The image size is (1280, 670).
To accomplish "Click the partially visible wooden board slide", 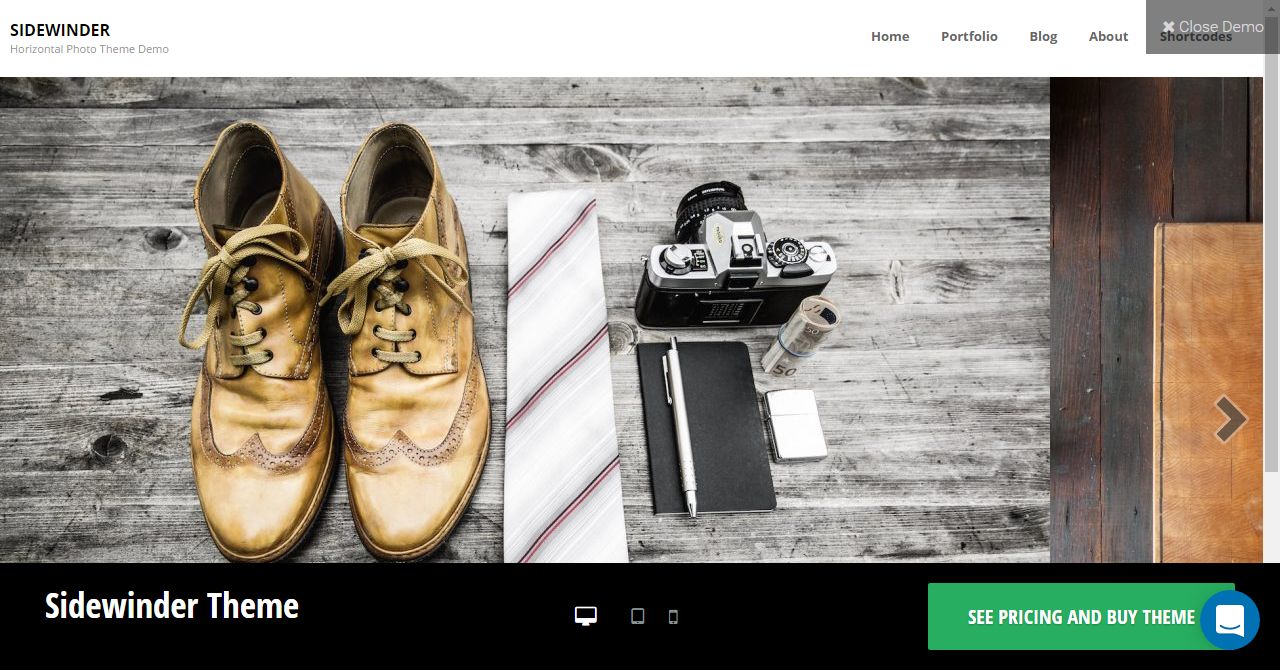I will click(x=1157, y=320).
